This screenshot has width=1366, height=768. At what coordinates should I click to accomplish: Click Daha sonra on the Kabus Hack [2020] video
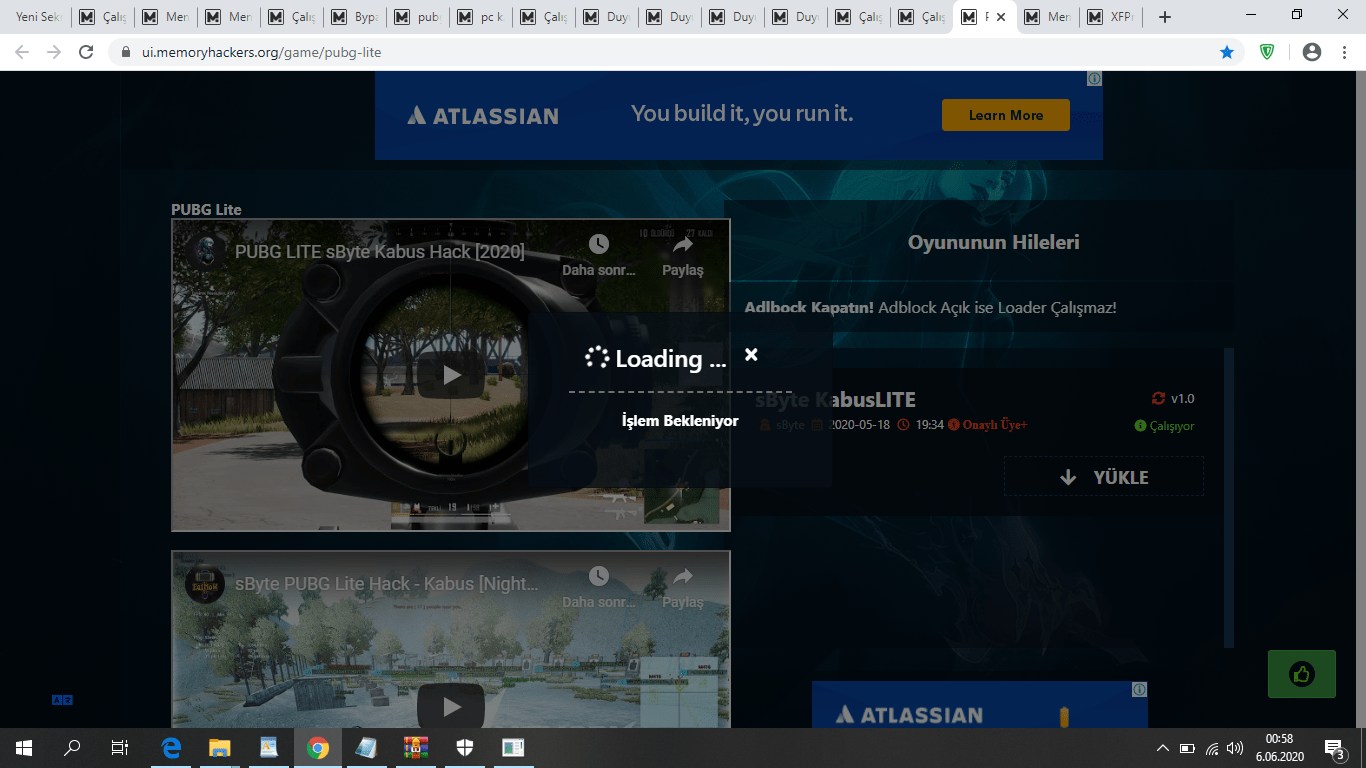[598, 256]
